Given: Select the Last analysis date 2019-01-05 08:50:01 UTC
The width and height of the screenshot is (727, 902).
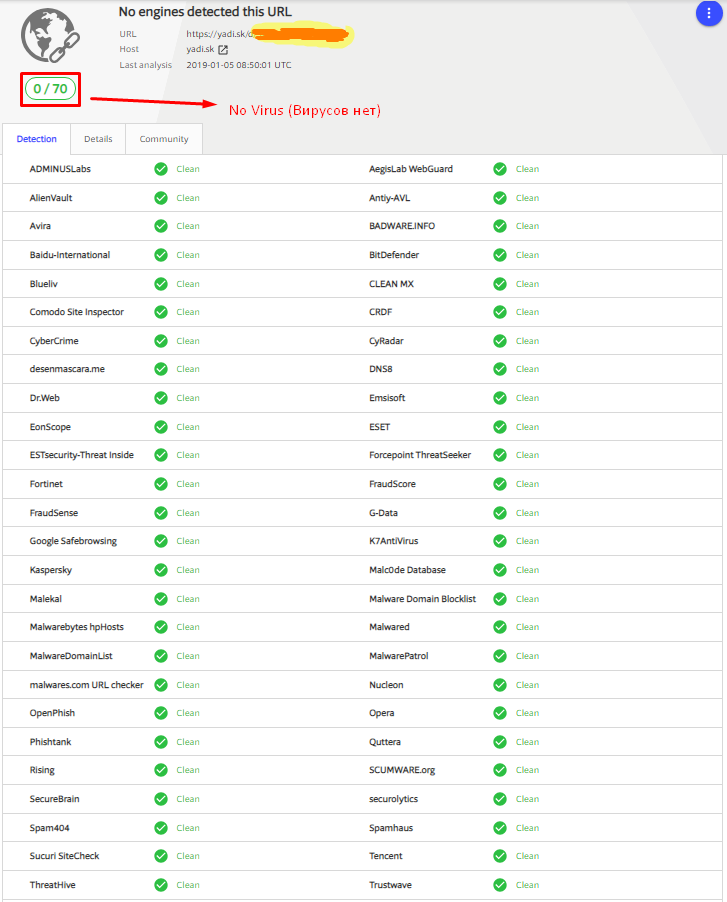Looking at the screenshot, I should click(x=239, y=65).
